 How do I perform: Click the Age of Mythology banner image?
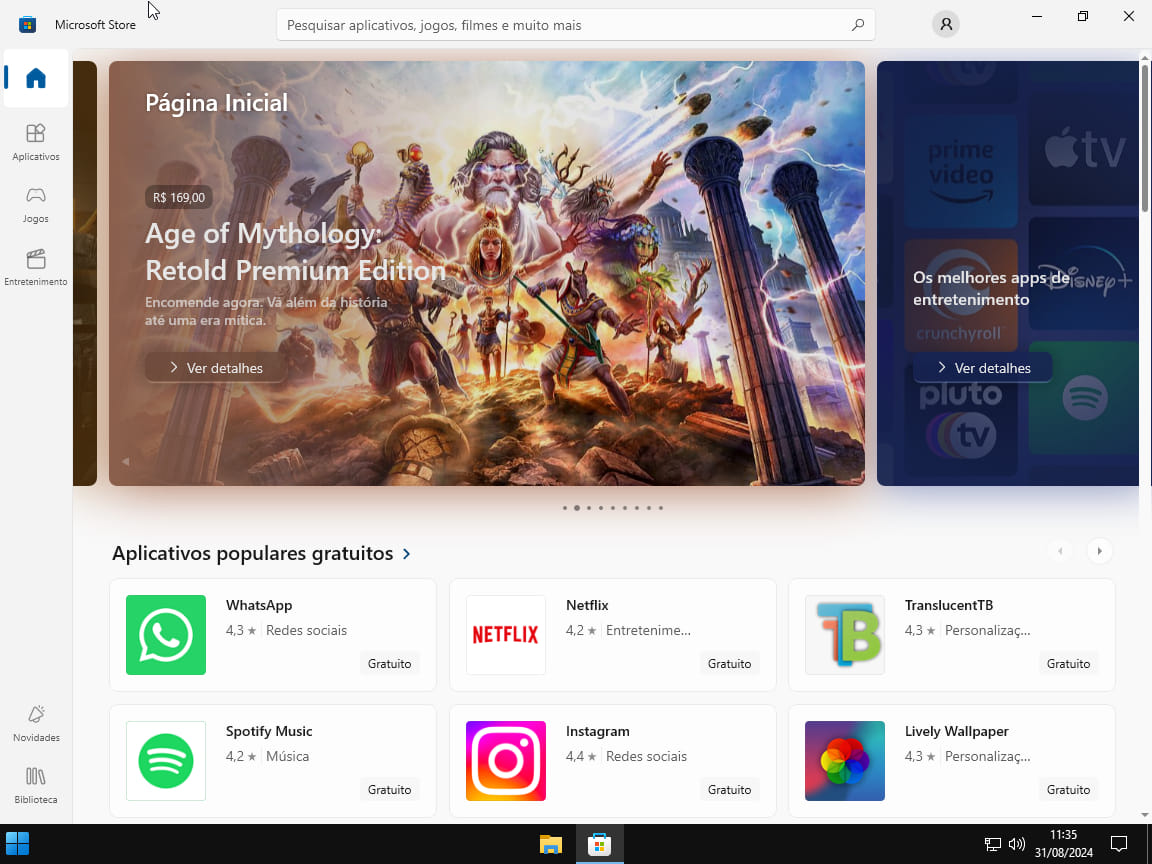click(486, 273)
